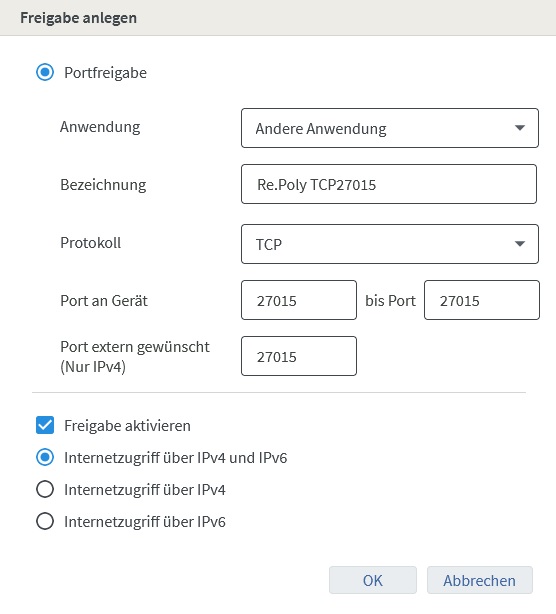Choose Internetzugriff über IPv4 only

tap(45, 489)
